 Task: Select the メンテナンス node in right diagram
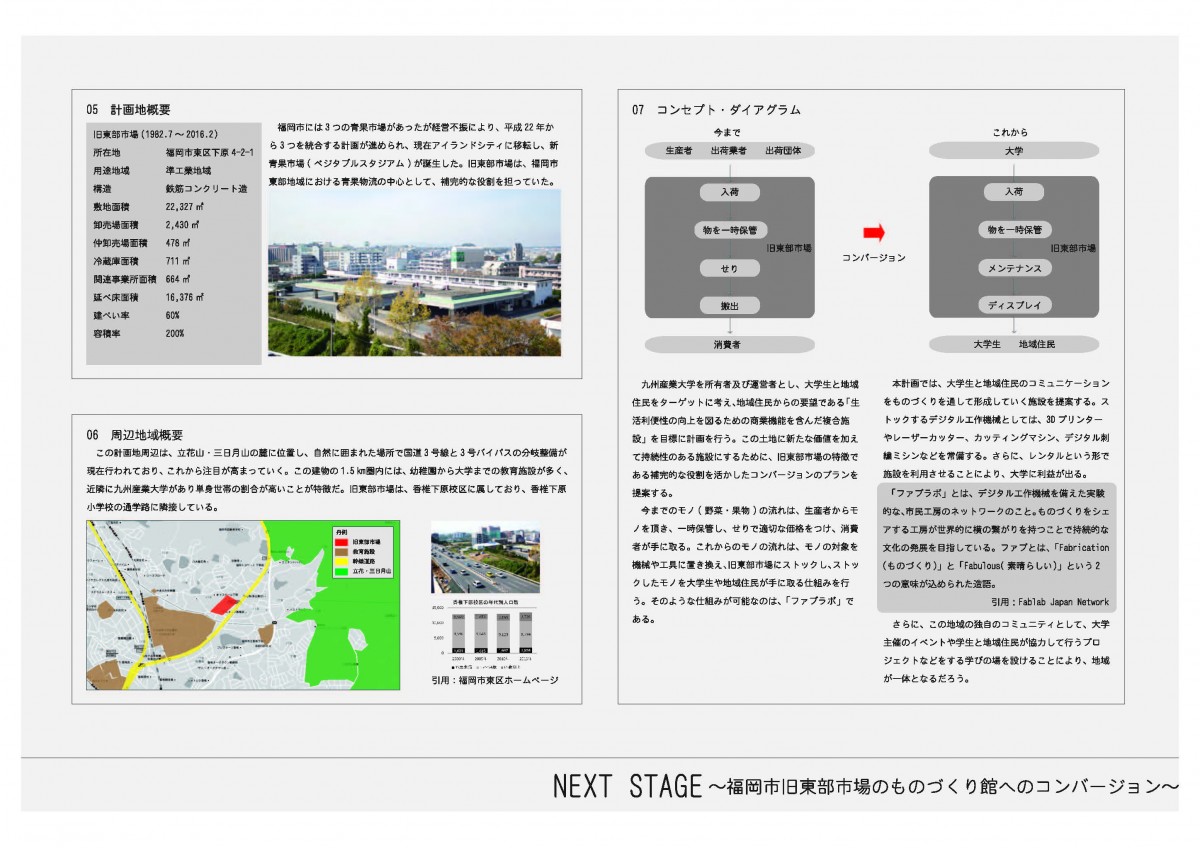click(1014, 268)
